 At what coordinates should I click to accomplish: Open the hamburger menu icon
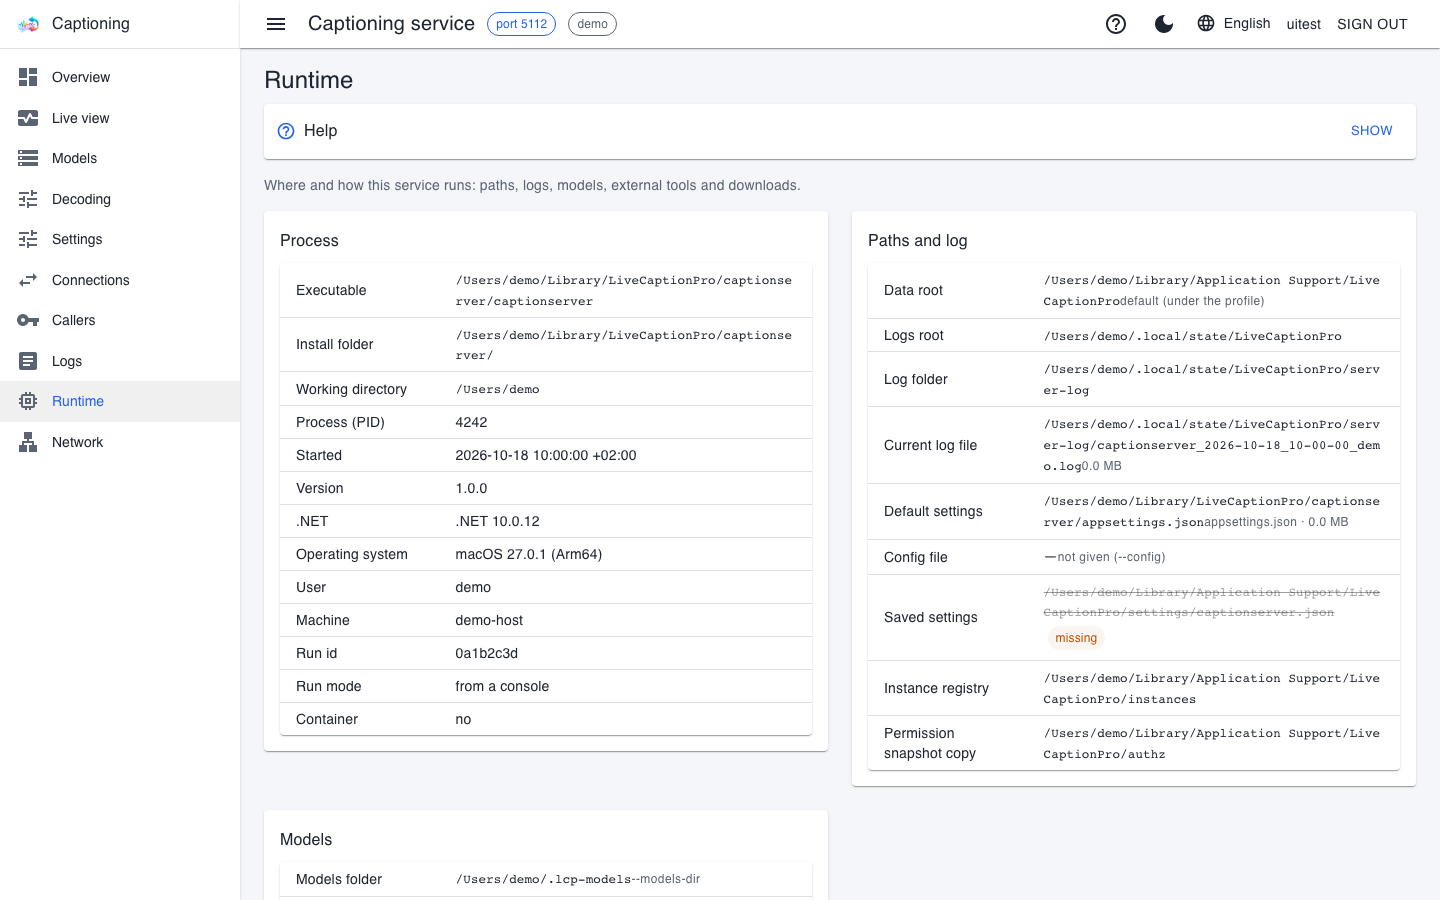pyautogui.click(x=276, y=24)
